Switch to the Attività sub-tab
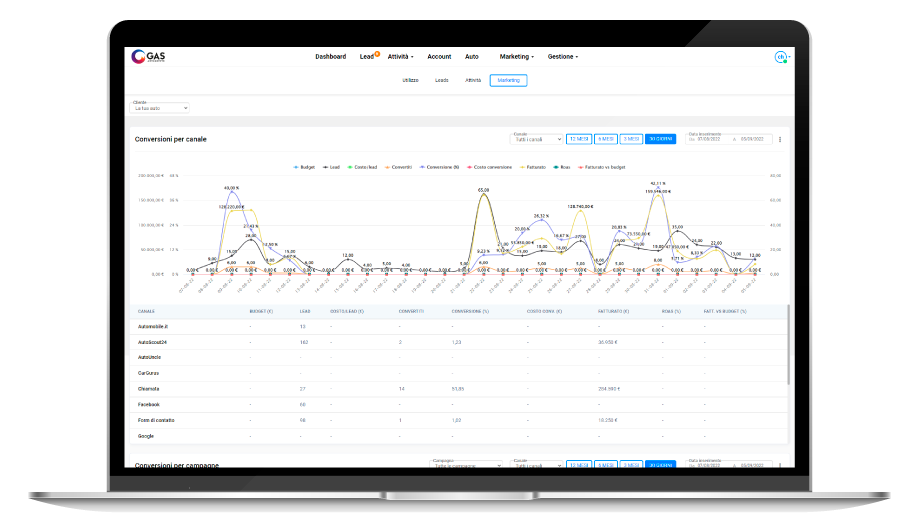Screen dimensions: 918x527 pos(473,80)
